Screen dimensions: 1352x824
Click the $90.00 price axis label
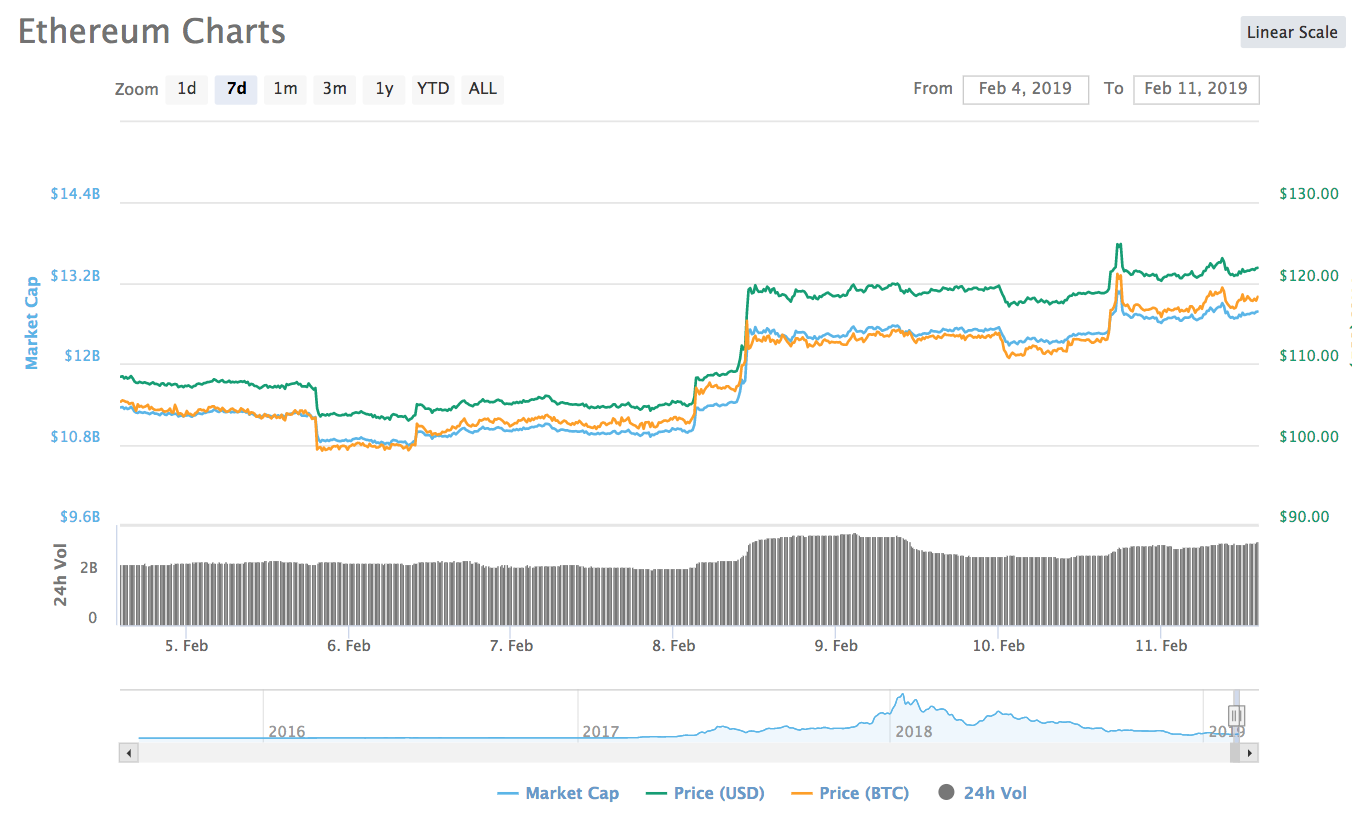pyautogui.click(x=1304, y=516)
